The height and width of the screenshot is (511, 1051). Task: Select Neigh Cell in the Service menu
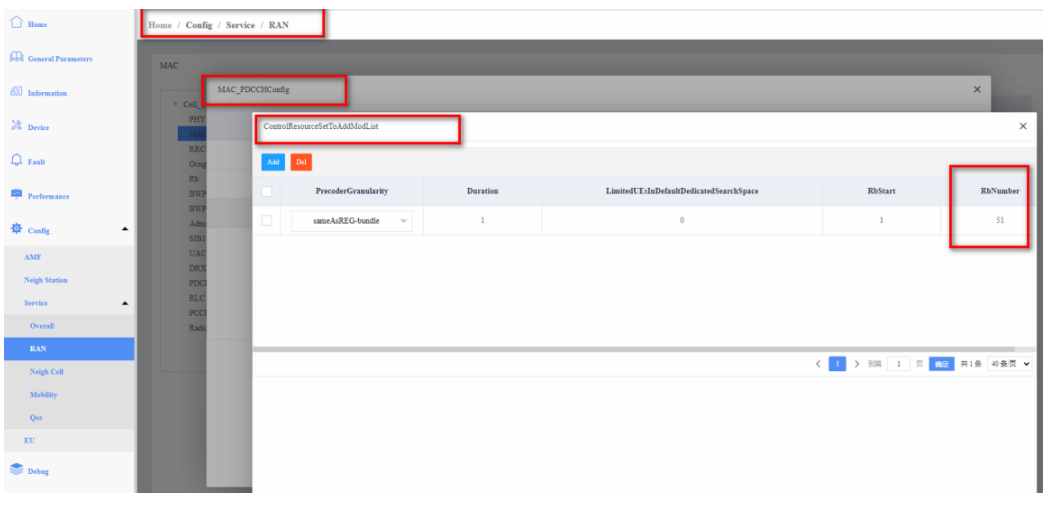46,371
